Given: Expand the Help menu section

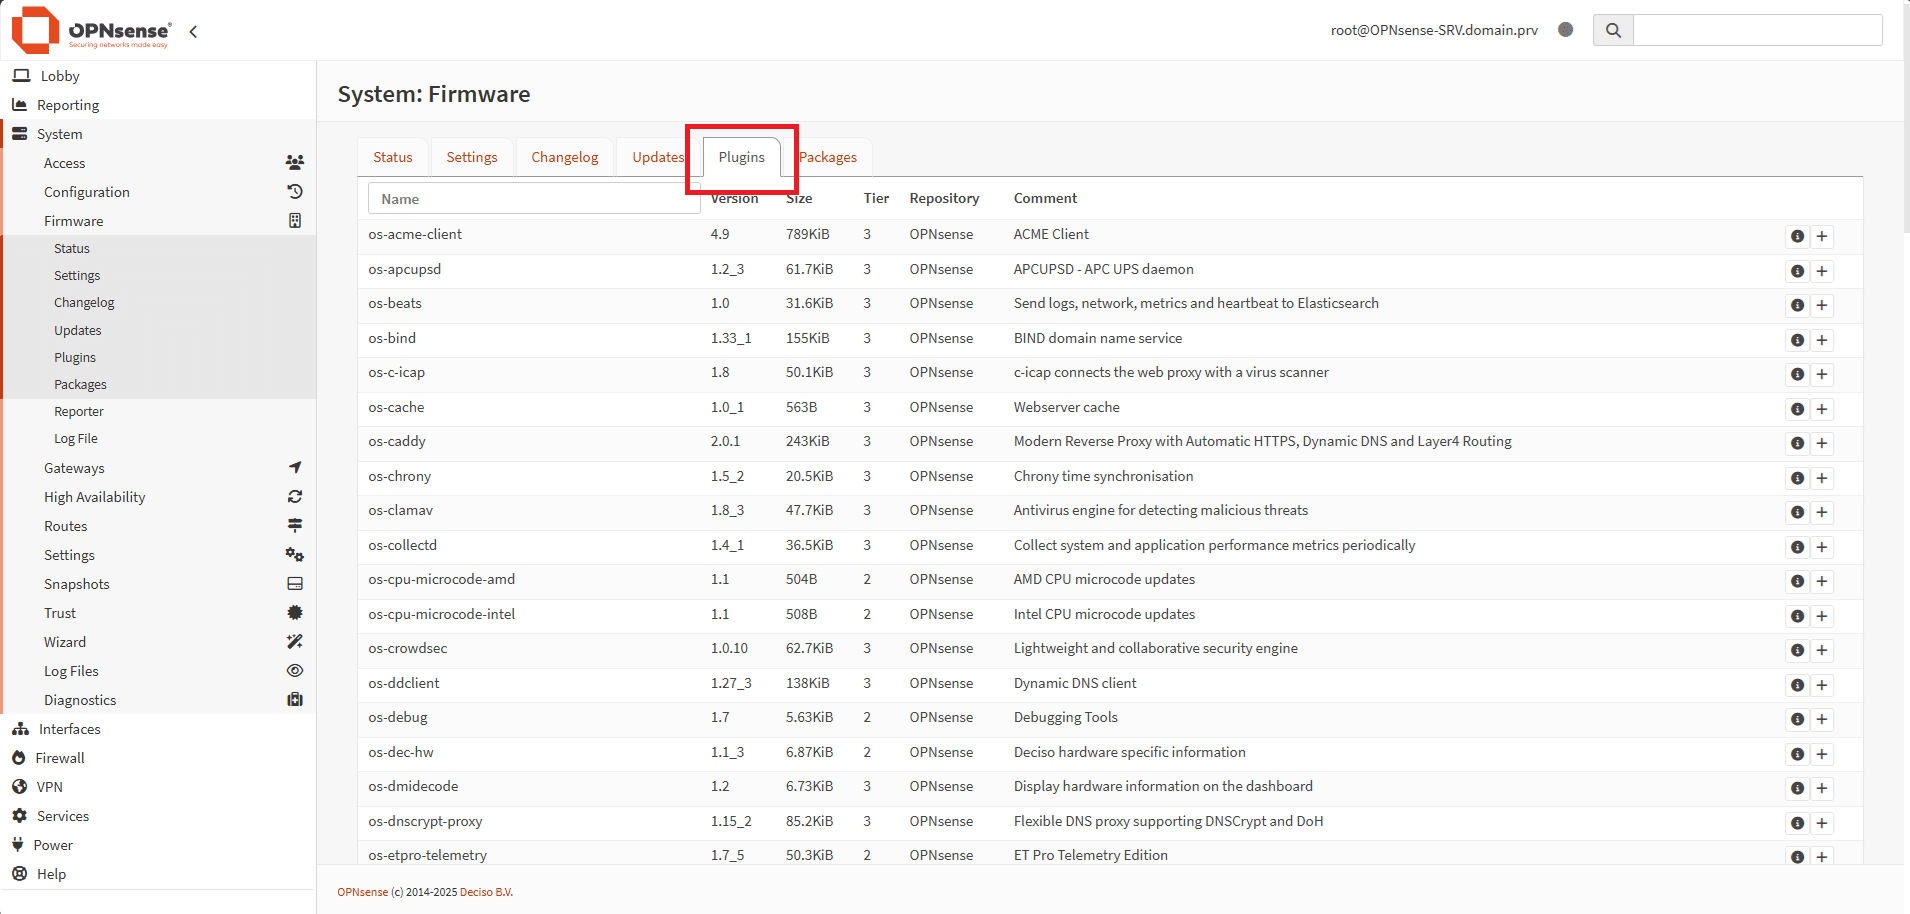Looking at the screenshot, I should [x=158, y=874].
